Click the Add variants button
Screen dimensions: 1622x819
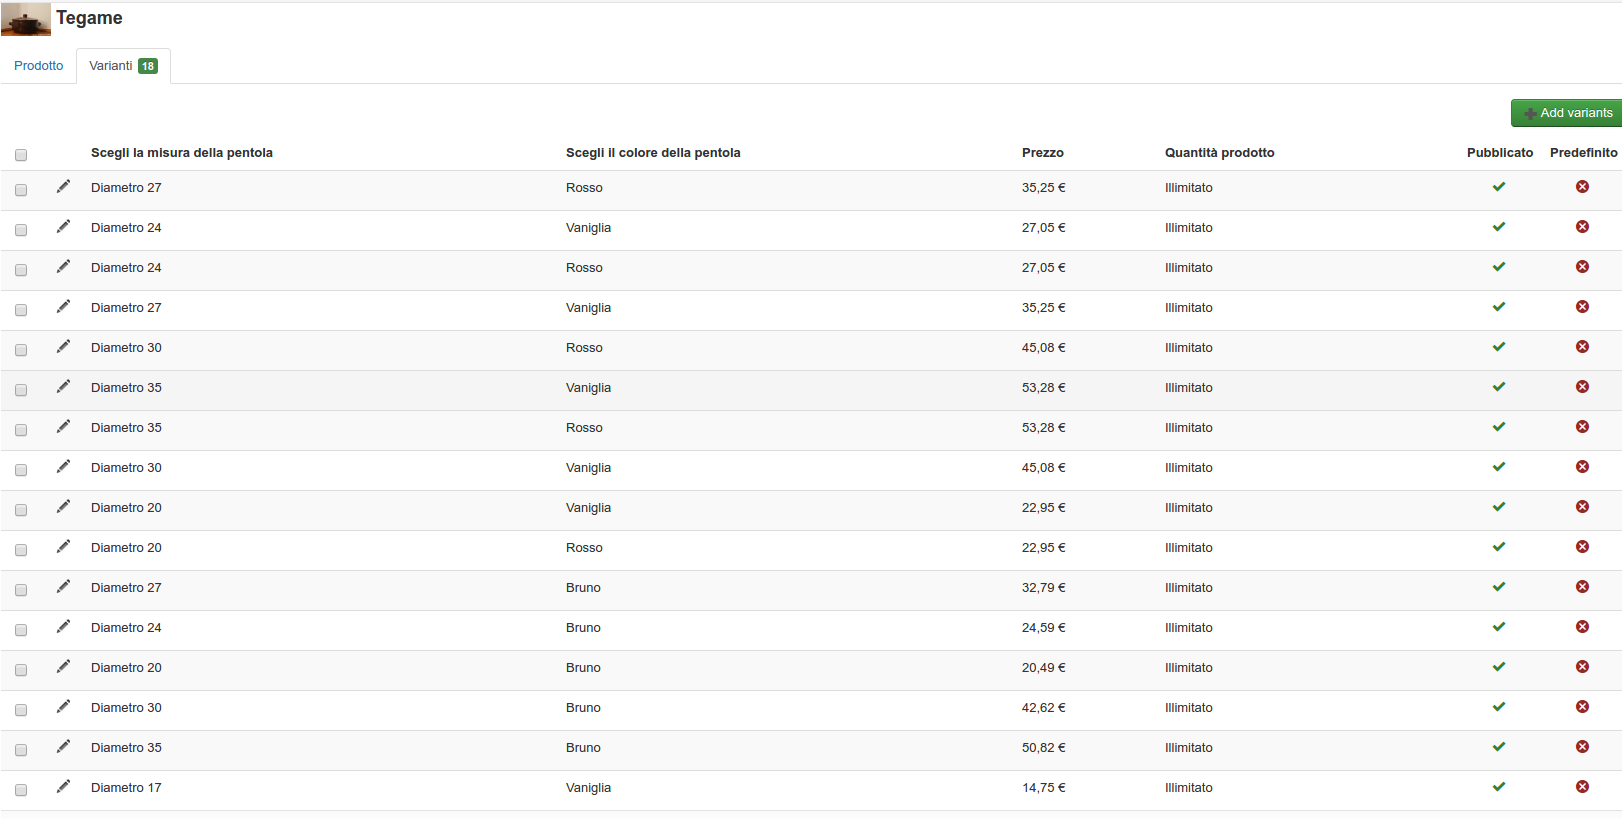(x=1566, y=113)
